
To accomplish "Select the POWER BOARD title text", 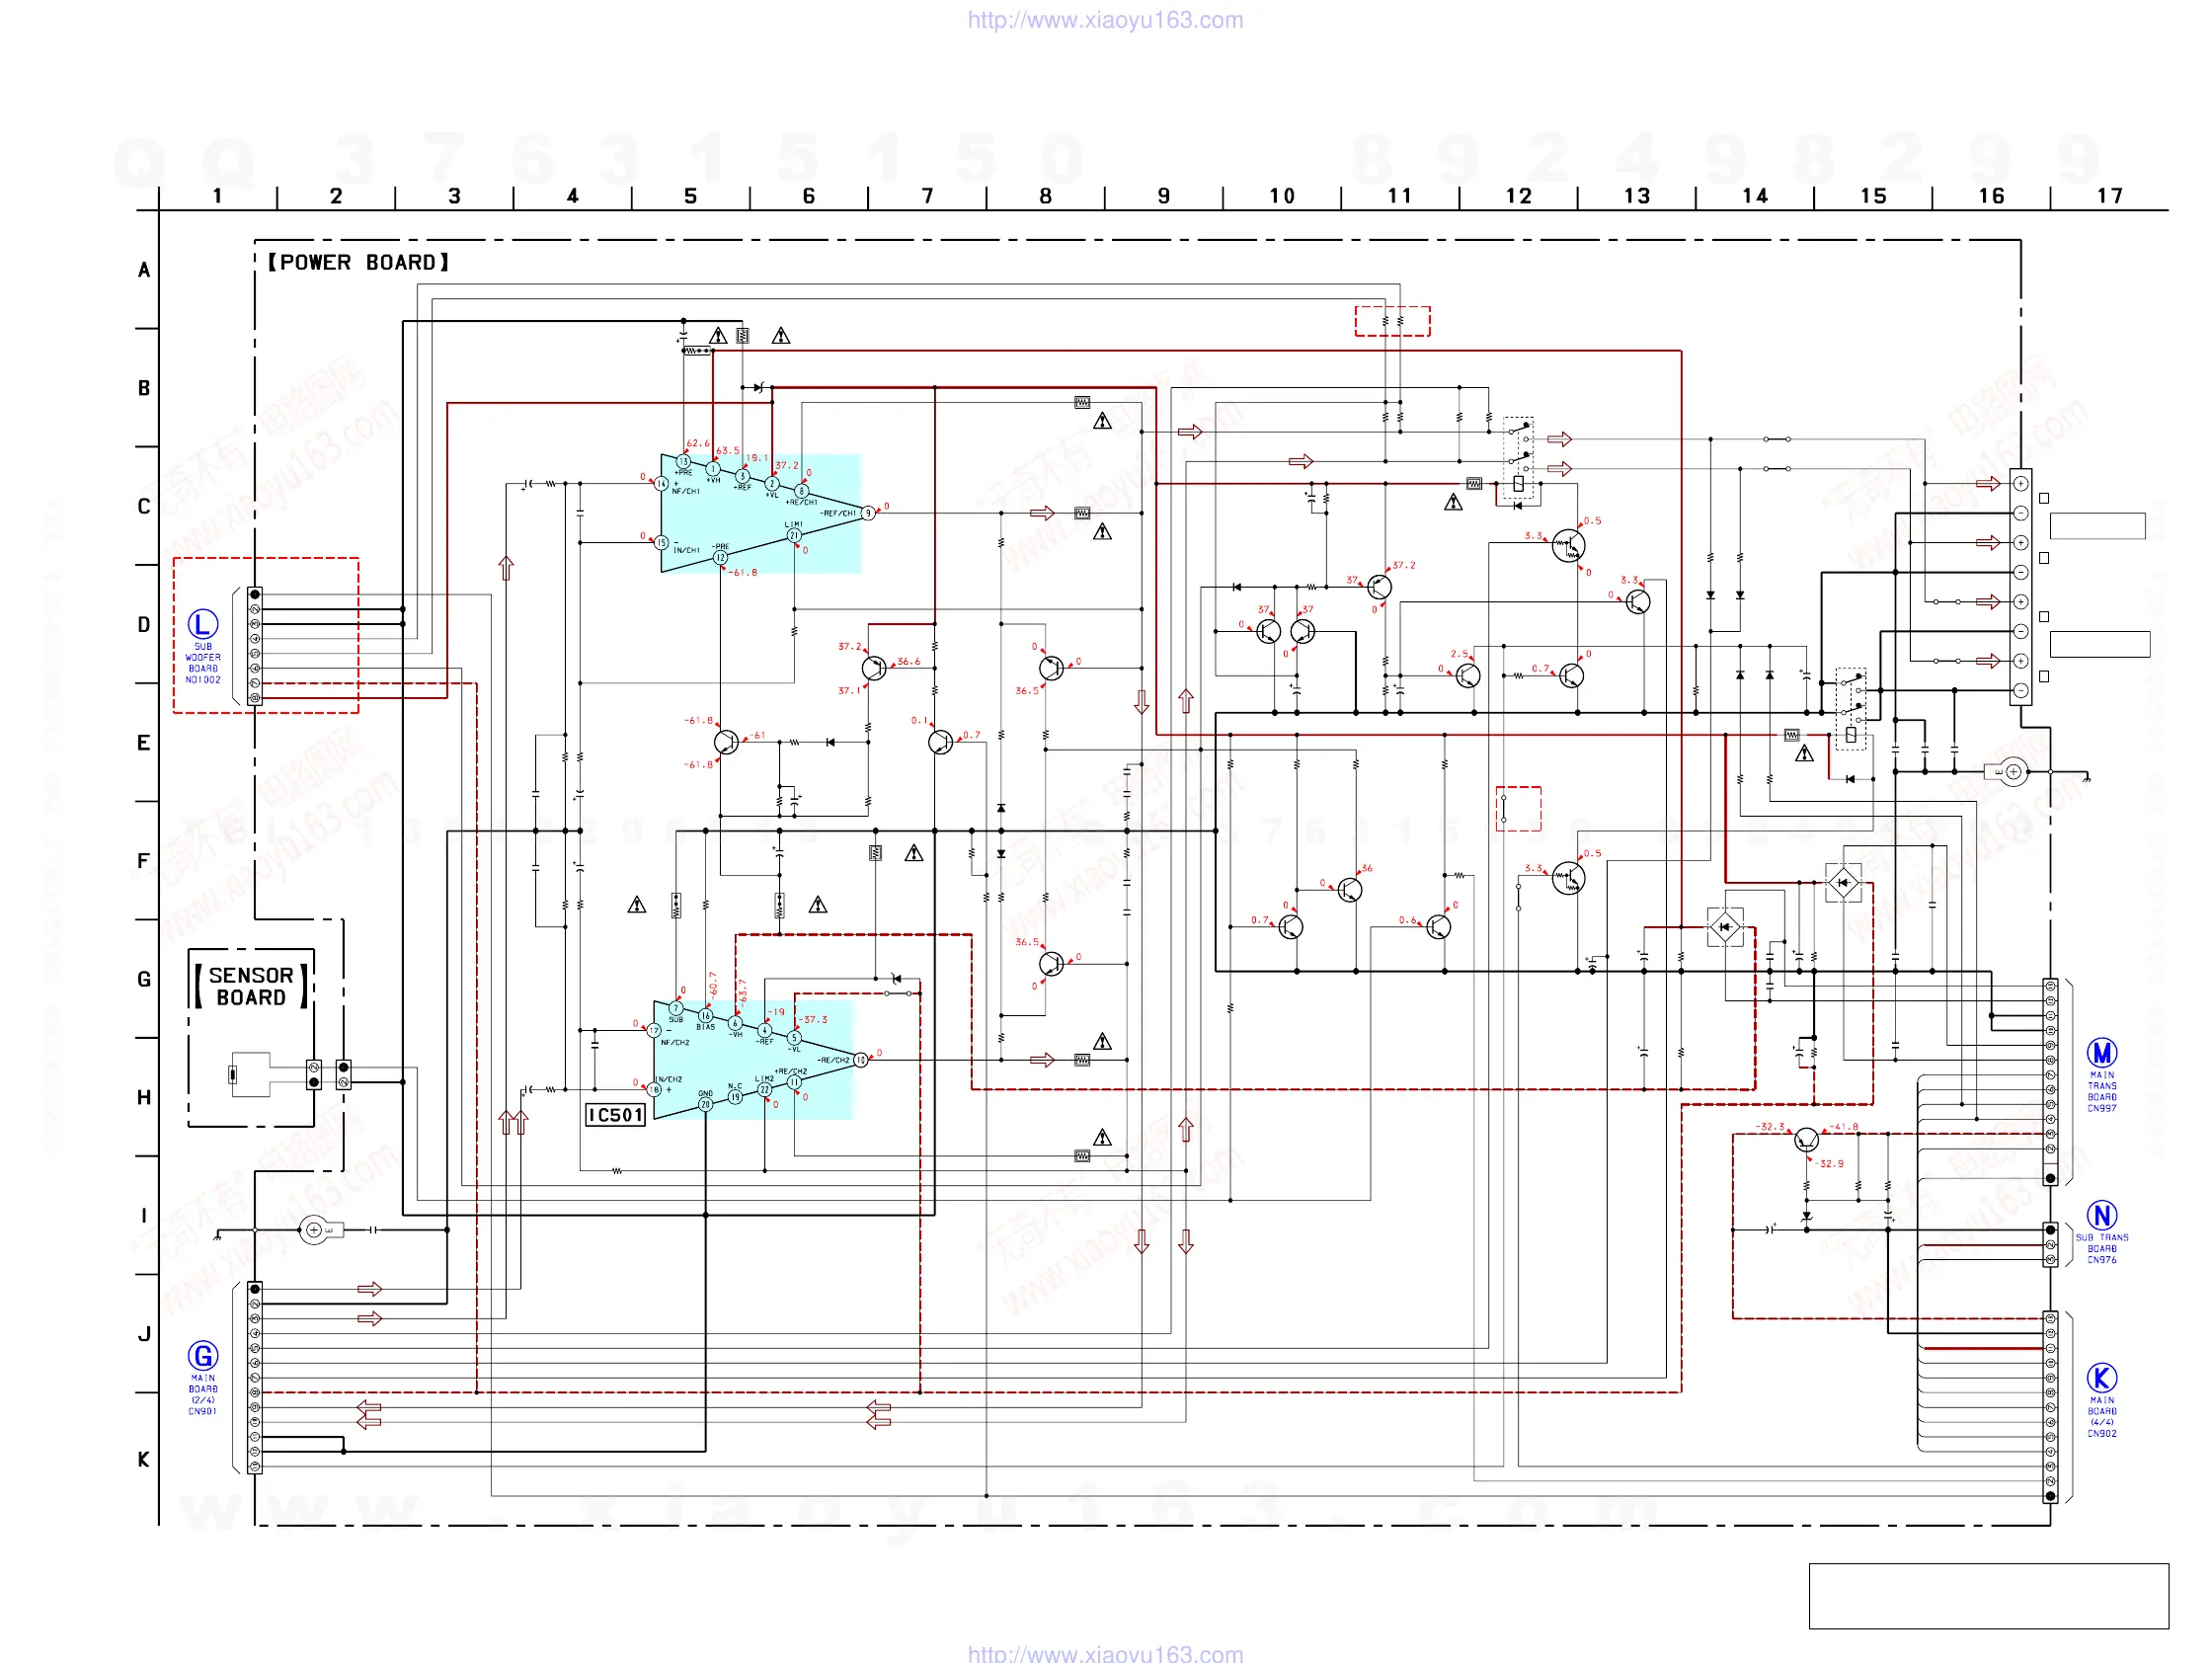I will pos(358,262).
